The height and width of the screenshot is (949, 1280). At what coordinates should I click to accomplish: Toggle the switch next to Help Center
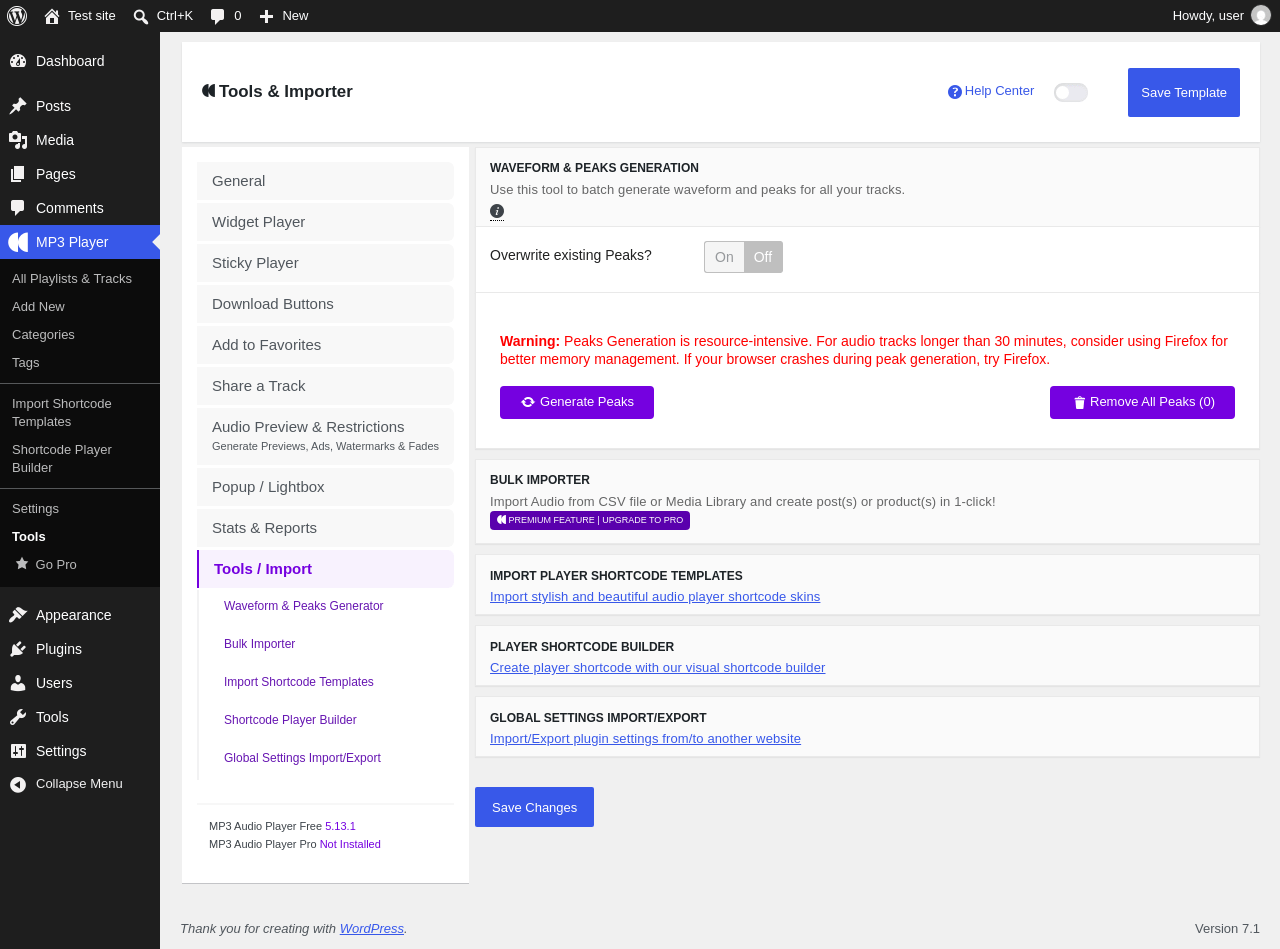pos(1071,92)
